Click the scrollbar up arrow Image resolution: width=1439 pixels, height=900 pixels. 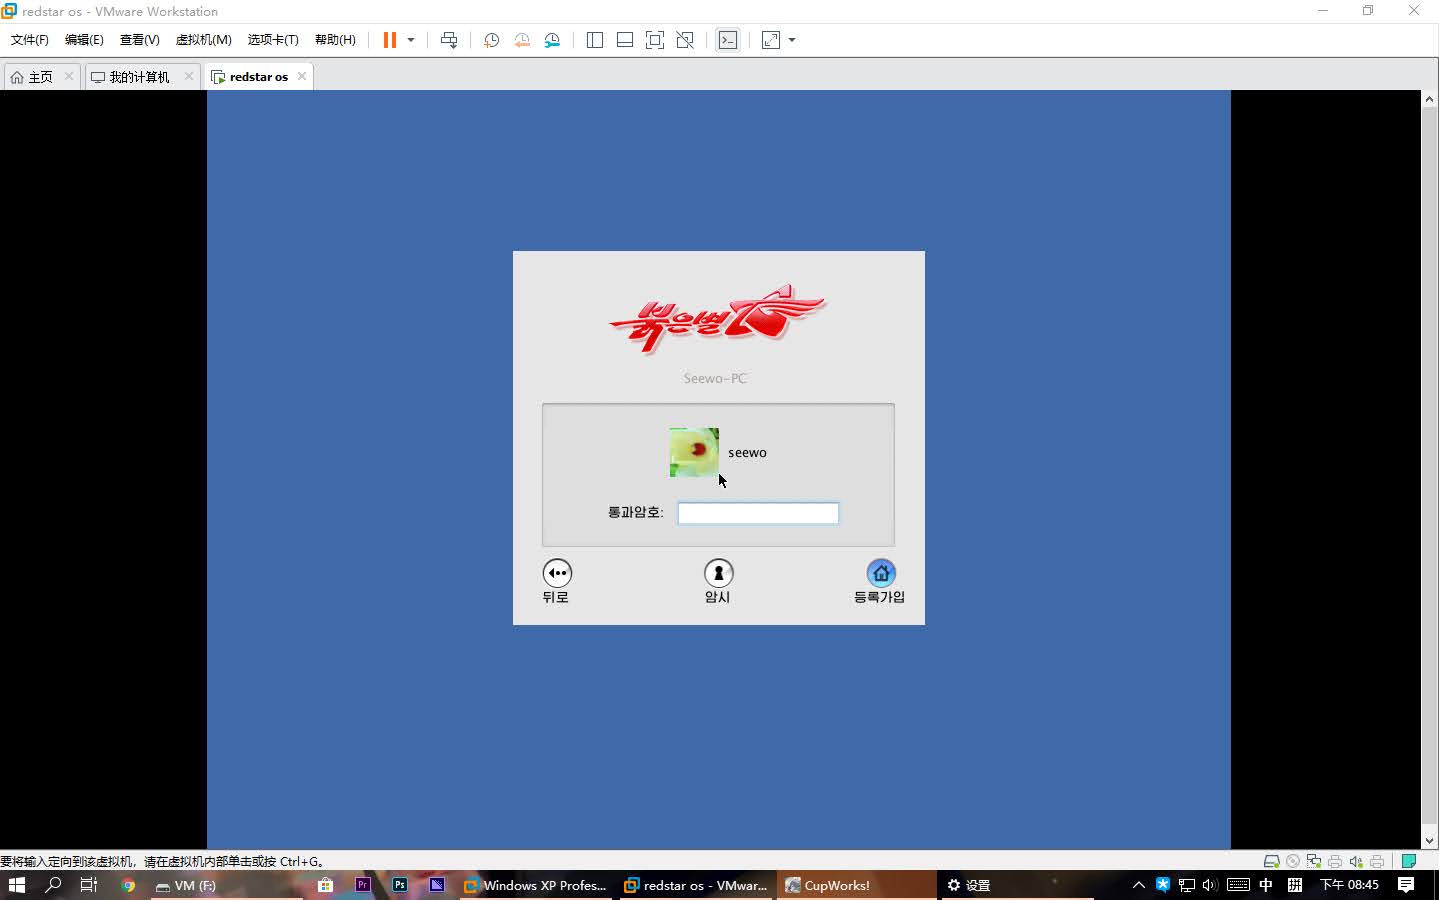(x=1429, y=99)
